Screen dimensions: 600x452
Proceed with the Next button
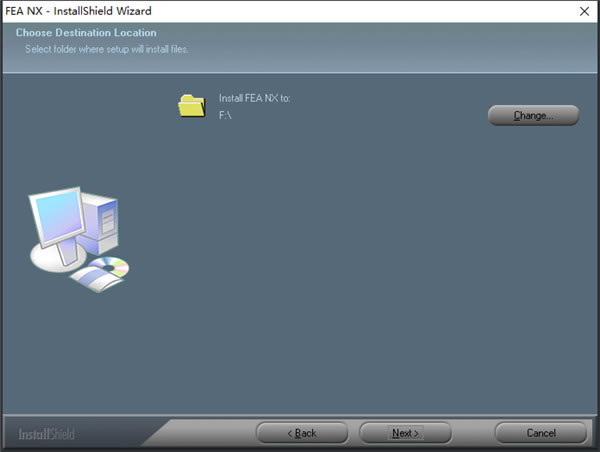[405, 433]
